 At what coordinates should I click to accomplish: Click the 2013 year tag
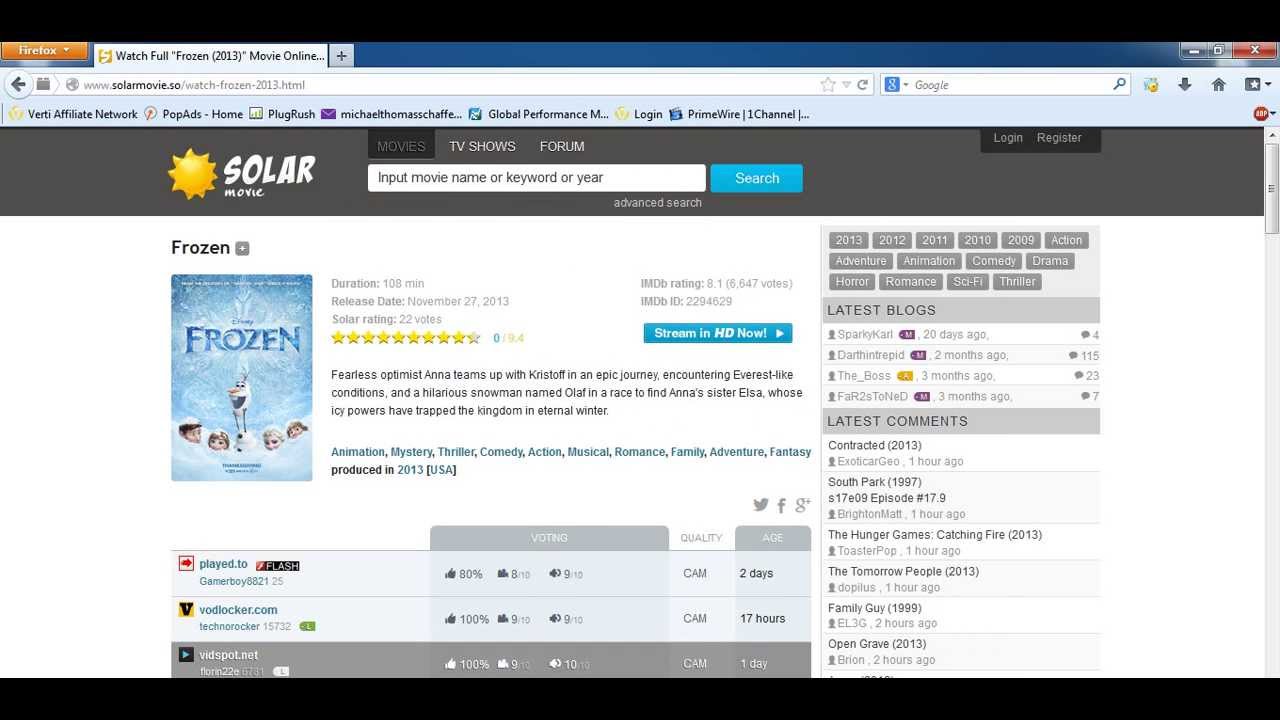click(849, 240)
